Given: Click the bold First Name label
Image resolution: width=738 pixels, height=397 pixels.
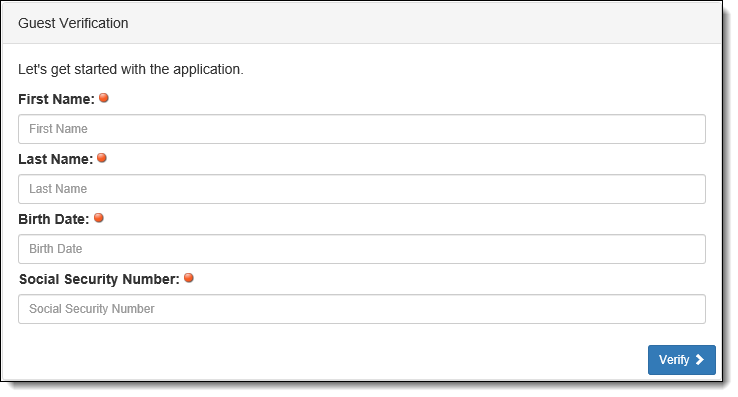Looking at the screenshot, I should click(x=56, y=99).
